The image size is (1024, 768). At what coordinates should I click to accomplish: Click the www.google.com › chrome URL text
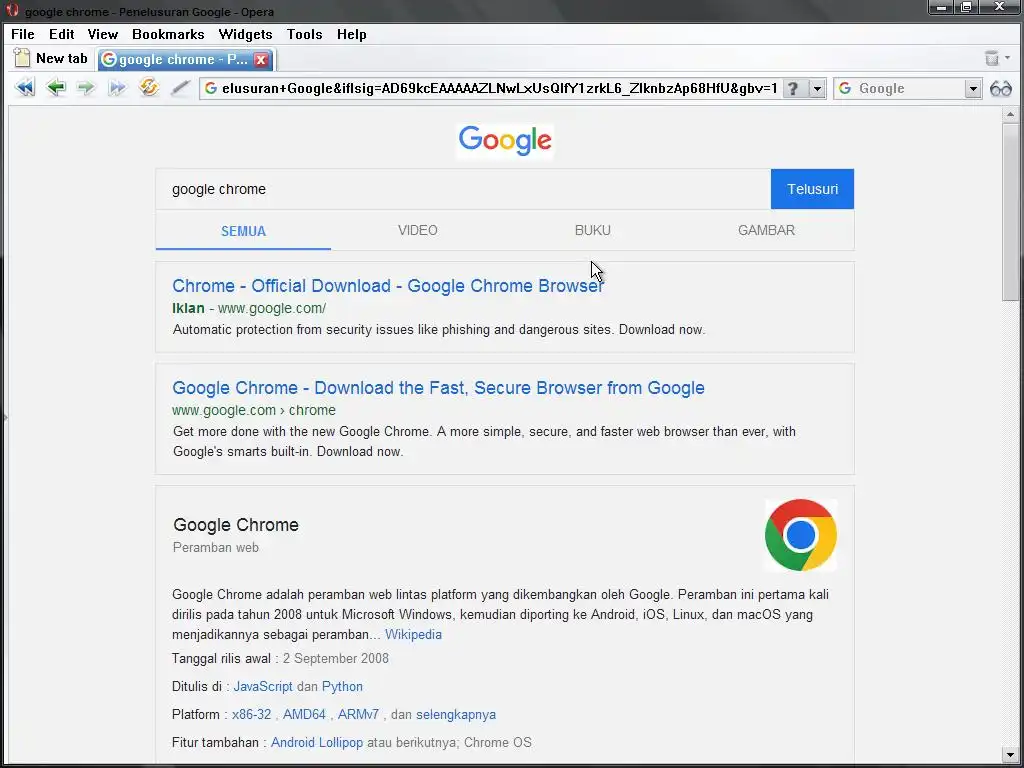(254, 410)
